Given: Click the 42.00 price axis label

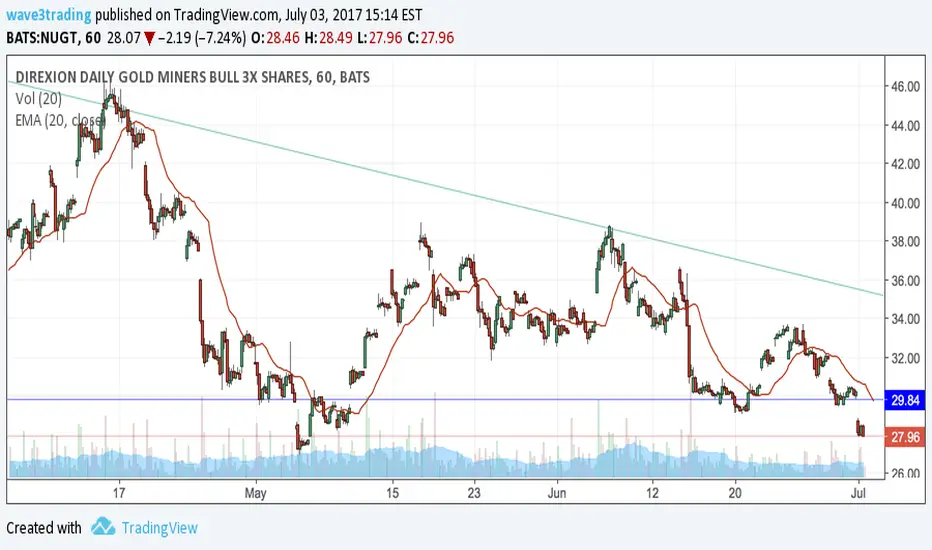Looking at the screenshot, I should click(905, 164).
